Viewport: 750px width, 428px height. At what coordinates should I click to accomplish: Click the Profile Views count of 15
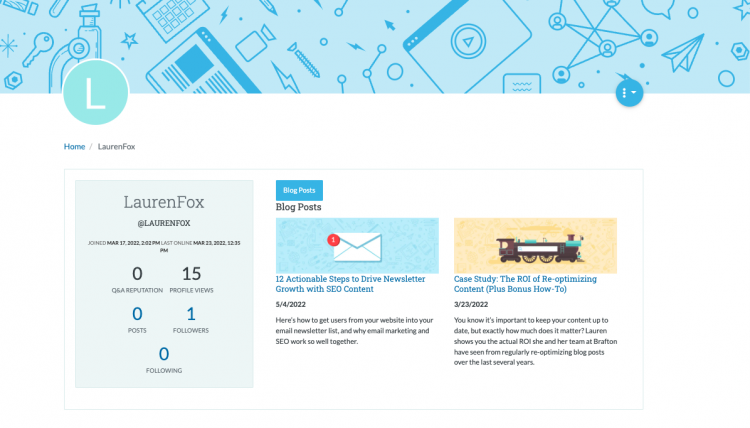pyautogui.click(x=191, y=274)
